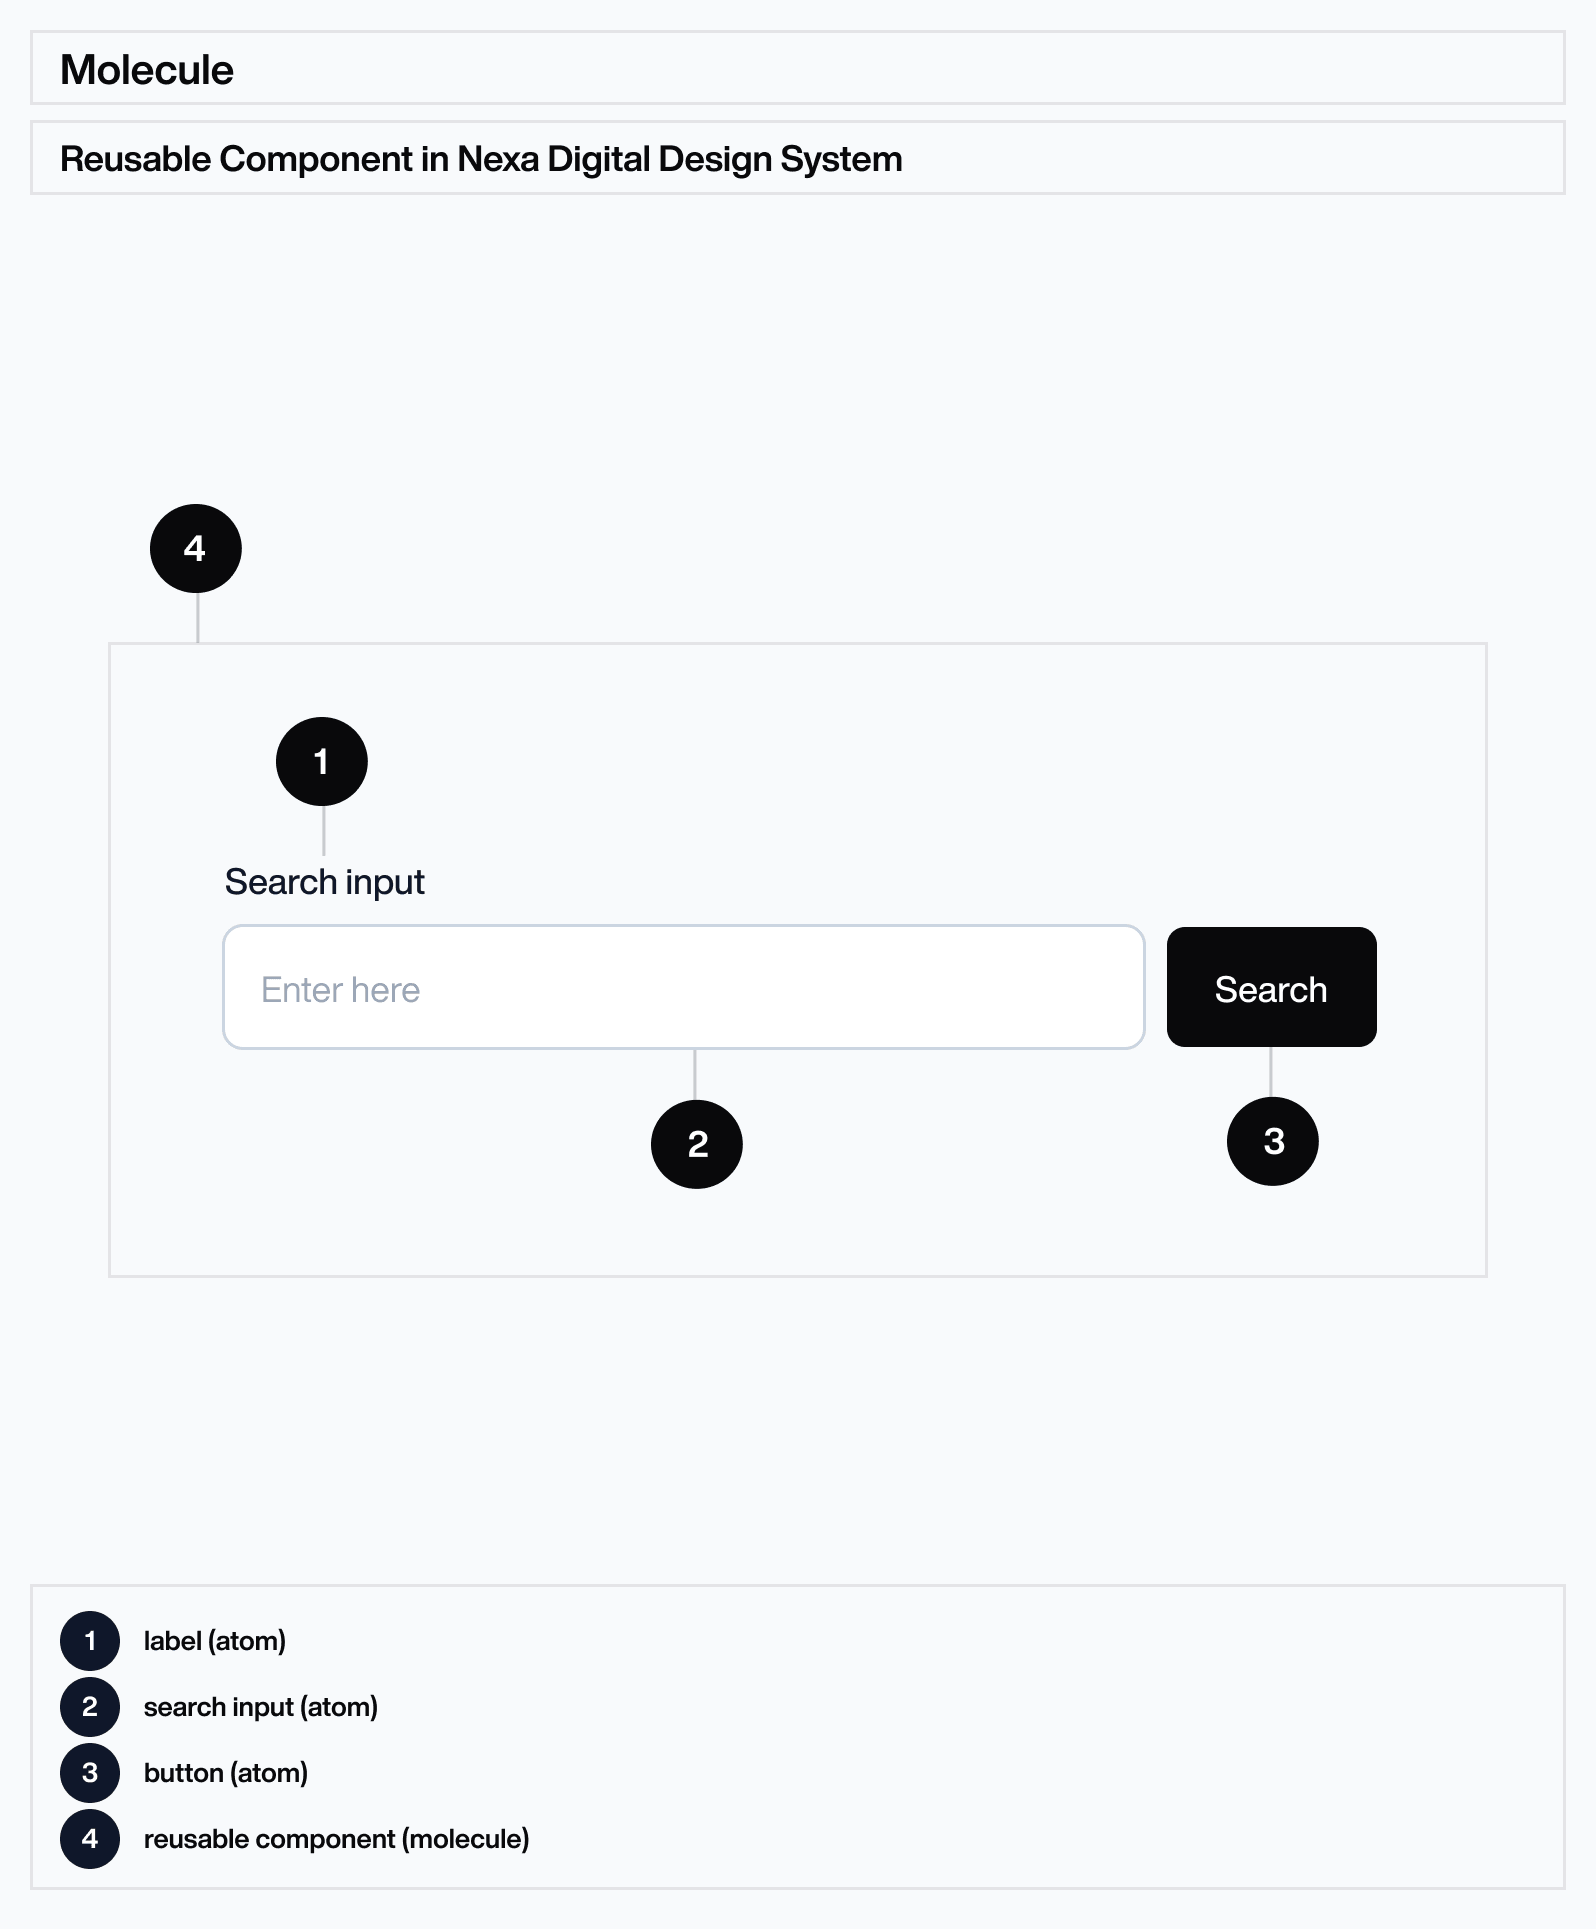Click the 'Molecule' heading
The image size is (1596, 1929).
[x=147, y=70]
